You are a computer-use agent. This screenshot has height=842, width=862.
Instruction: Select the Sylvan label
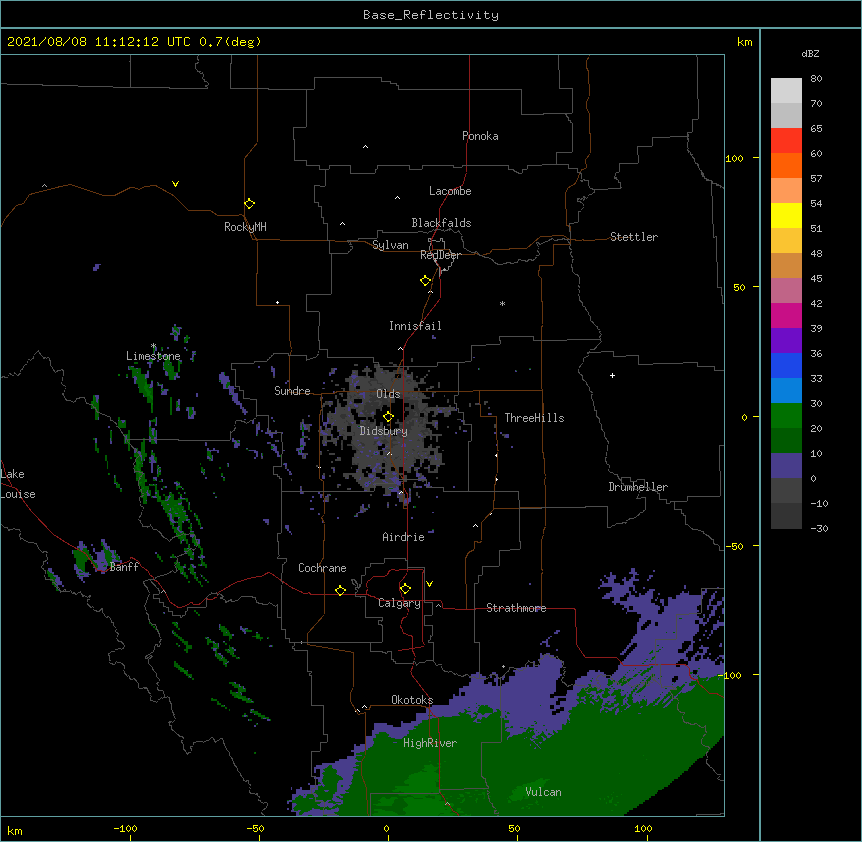coord(390,245)
